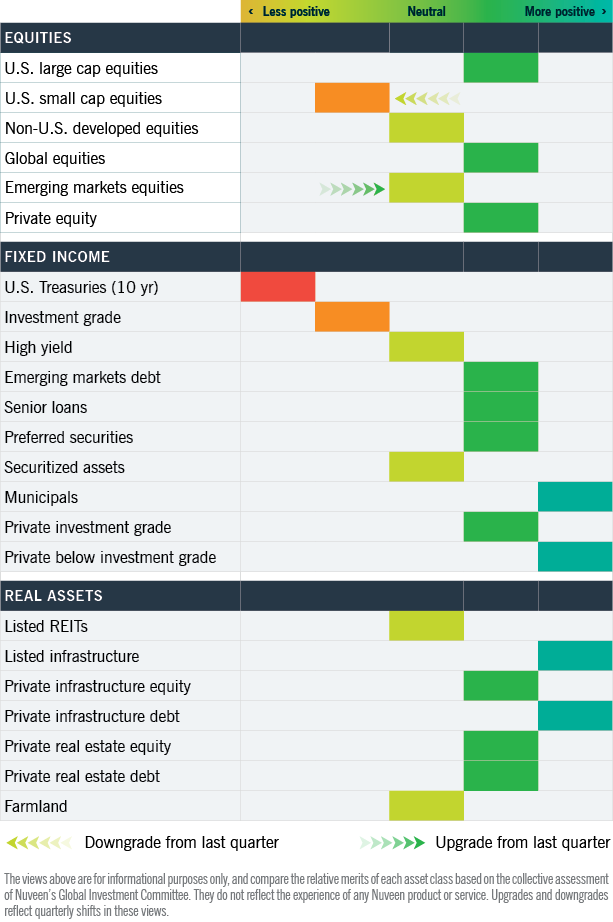The height and width of the screenshot is (922, 613).
Task: Select the orange cell for Investment grade
Action: tap(352, 317)
